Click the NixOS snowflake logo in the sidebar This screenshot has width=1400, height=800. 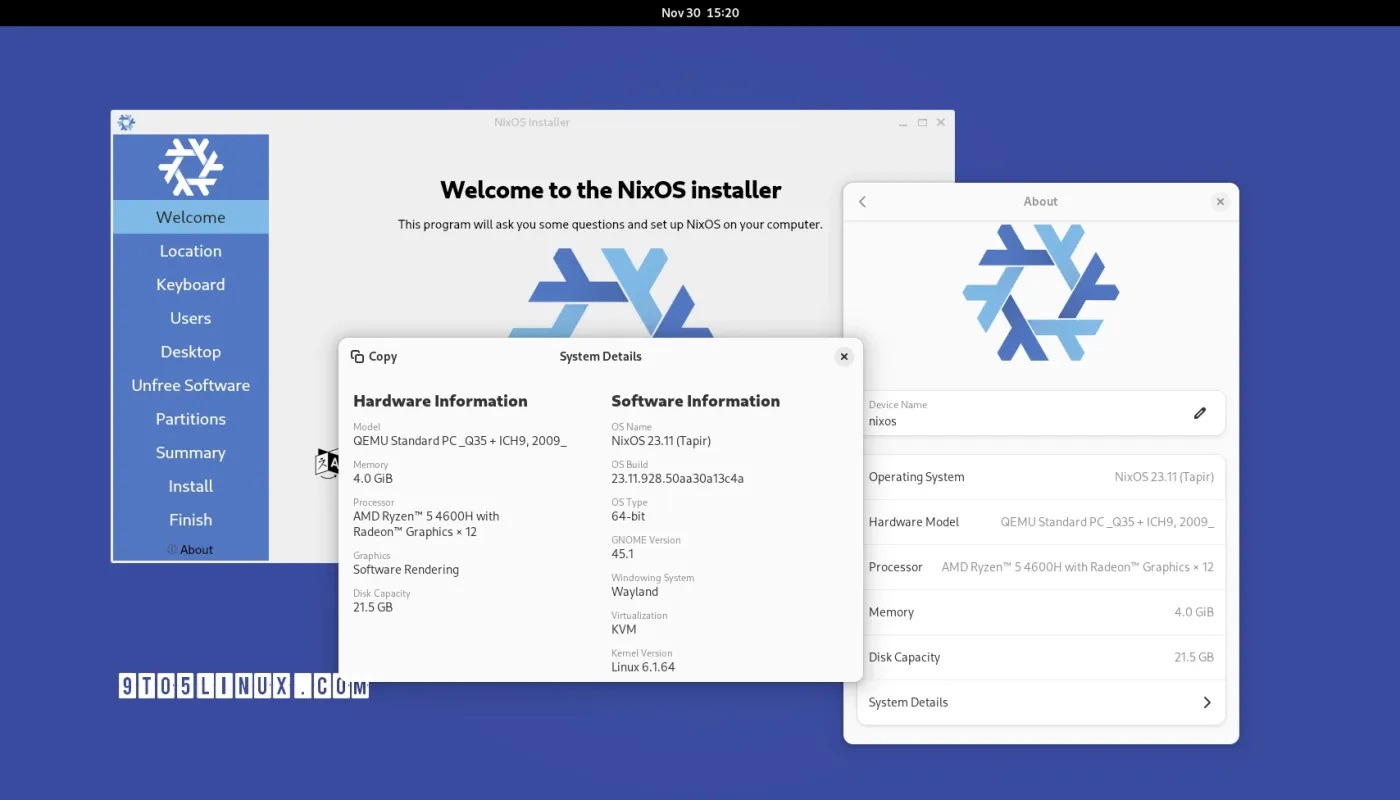click(190, 170)
